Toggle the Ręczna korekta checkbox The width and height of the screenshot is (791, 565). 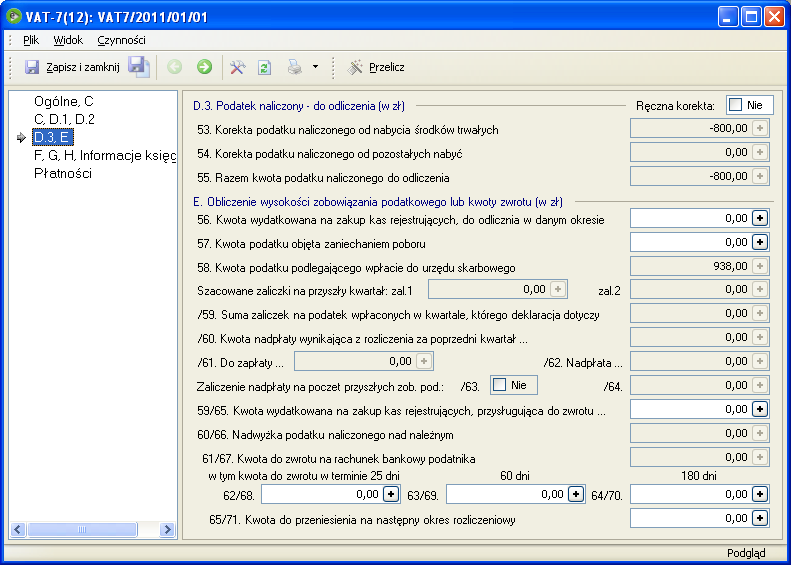tap(736, 105)
